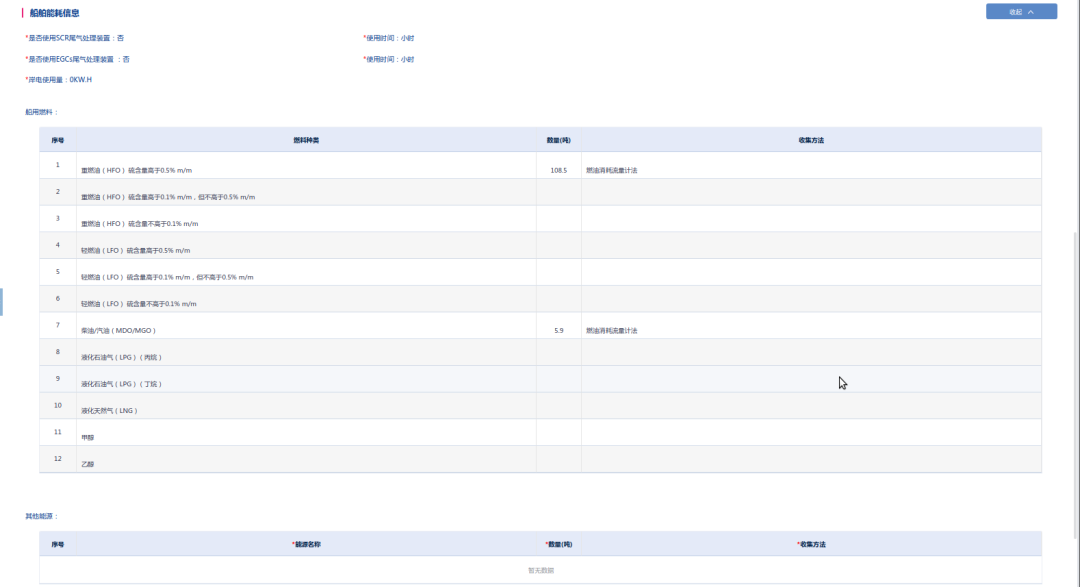Select row 11 甲醇 fuel type

tap(87, 437)
